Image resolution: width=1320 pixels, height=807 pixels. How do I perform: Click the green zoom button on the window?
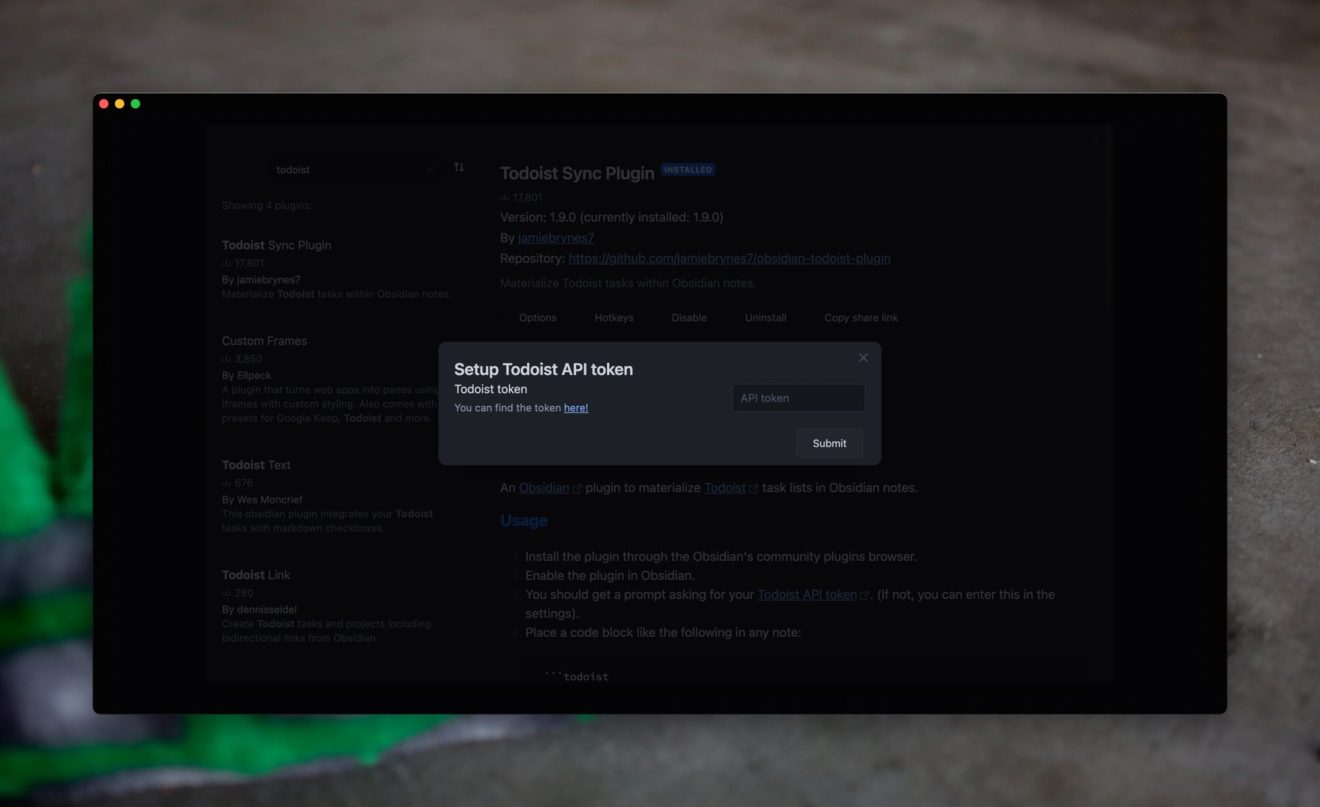[x=135, y=103]
